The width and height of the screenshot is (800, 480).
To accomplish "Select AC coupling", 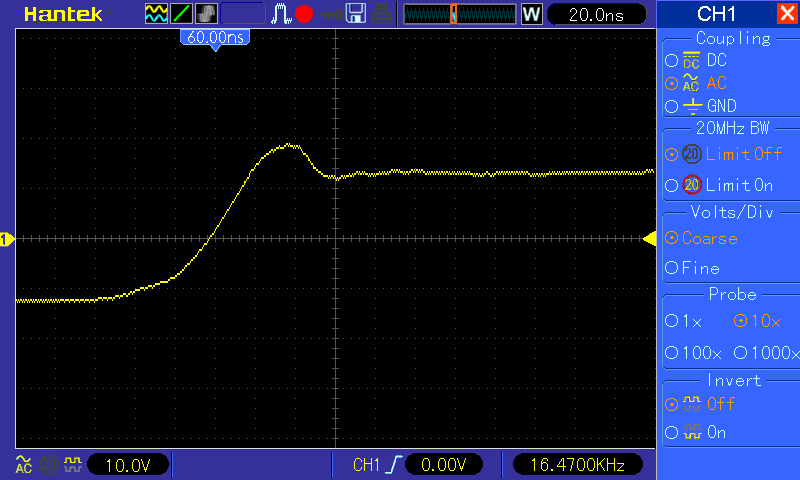I will [x=696, y=83].
